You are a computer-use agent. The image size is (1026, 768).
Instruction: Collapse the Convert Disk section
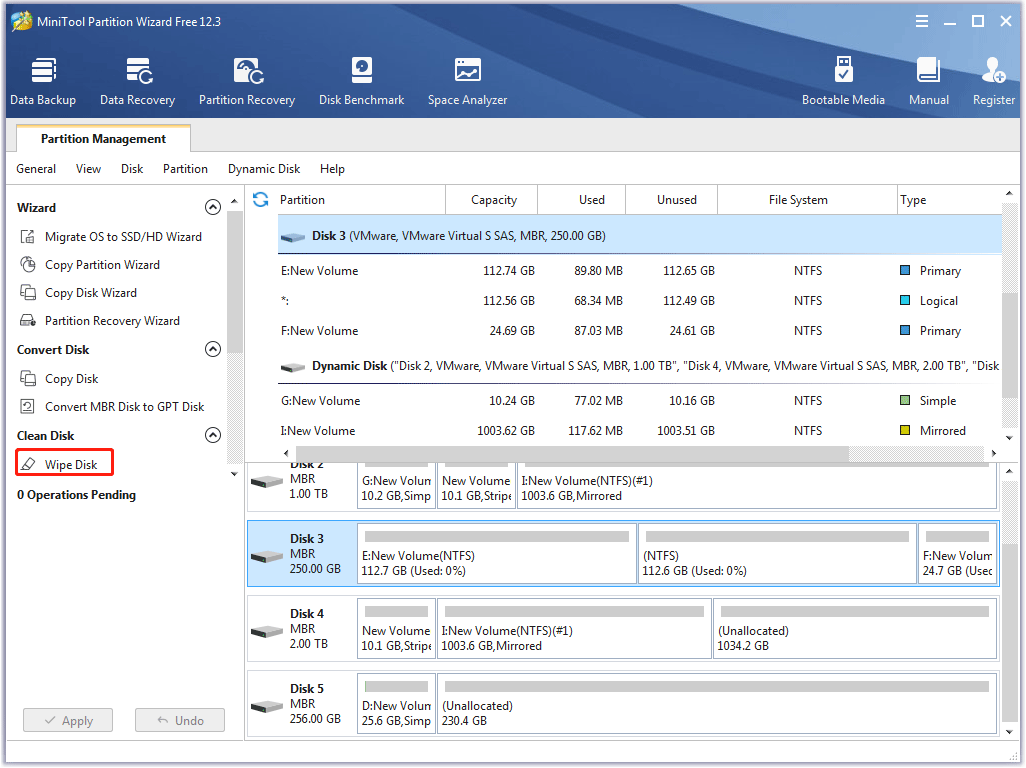coord(213,349)
